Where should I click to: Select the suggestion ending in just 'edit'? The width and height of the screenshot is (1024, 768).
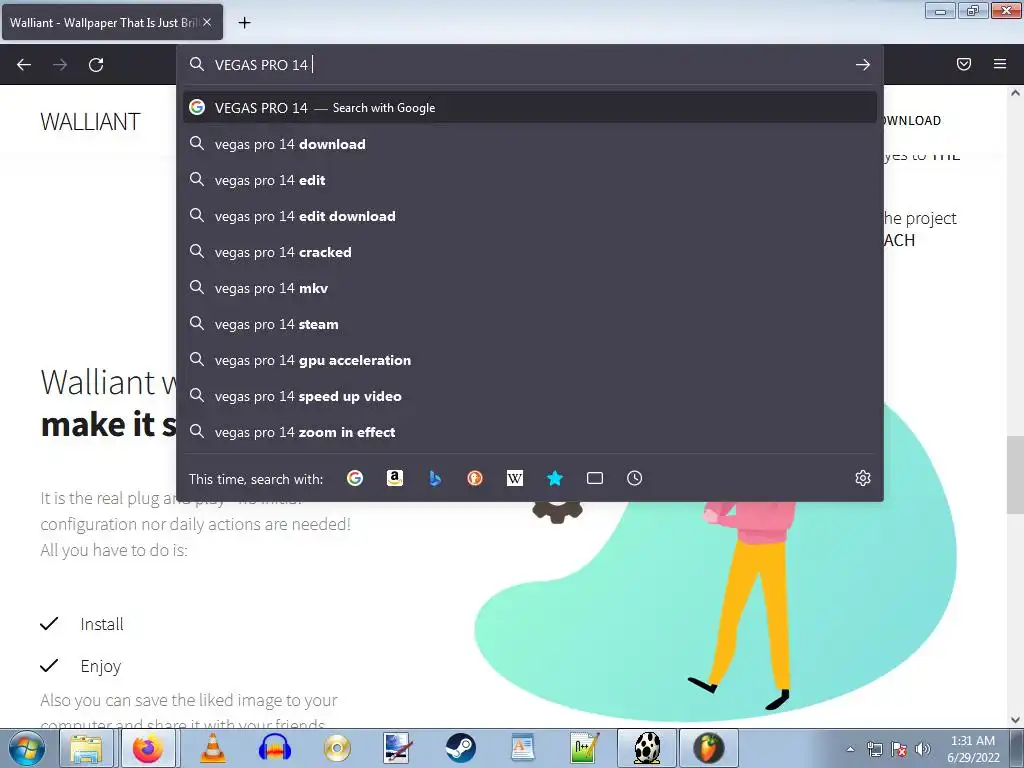point(530,180)
